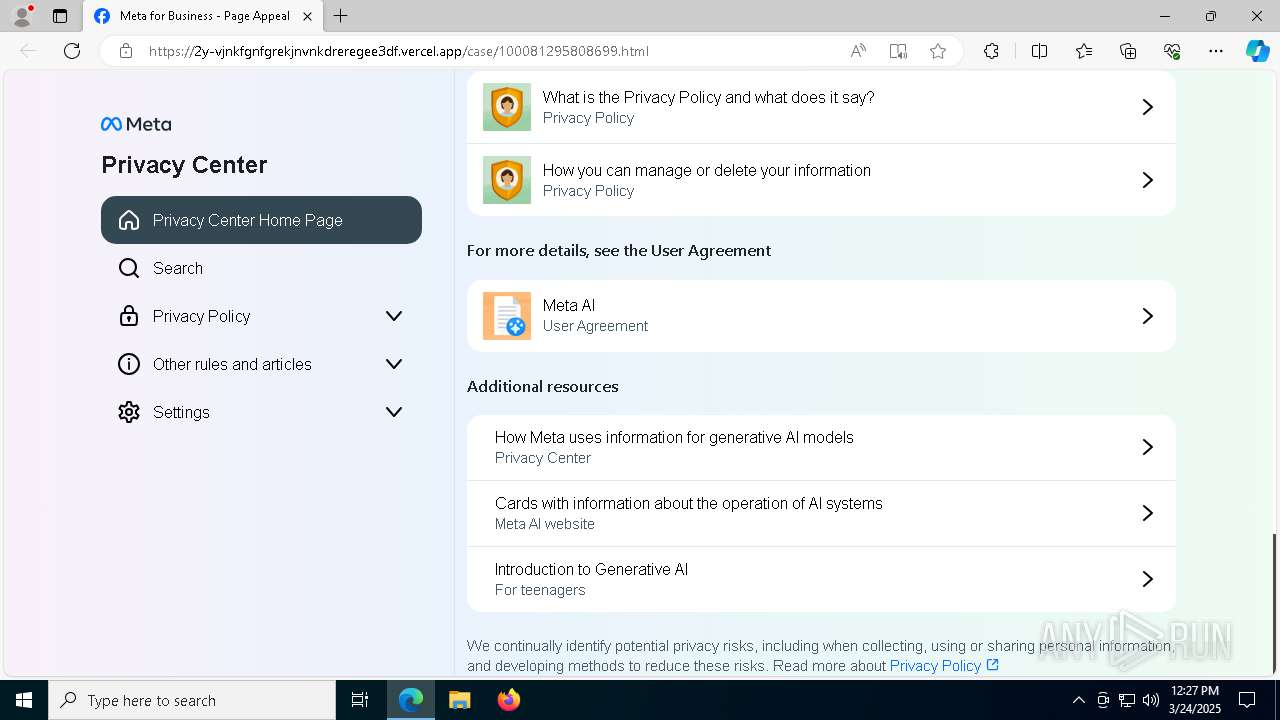1280x720 pixels.
Task: Click shield icon beside 'What is the Privacy Policy'
Action: pyautogui.click(x=507, y=107)
